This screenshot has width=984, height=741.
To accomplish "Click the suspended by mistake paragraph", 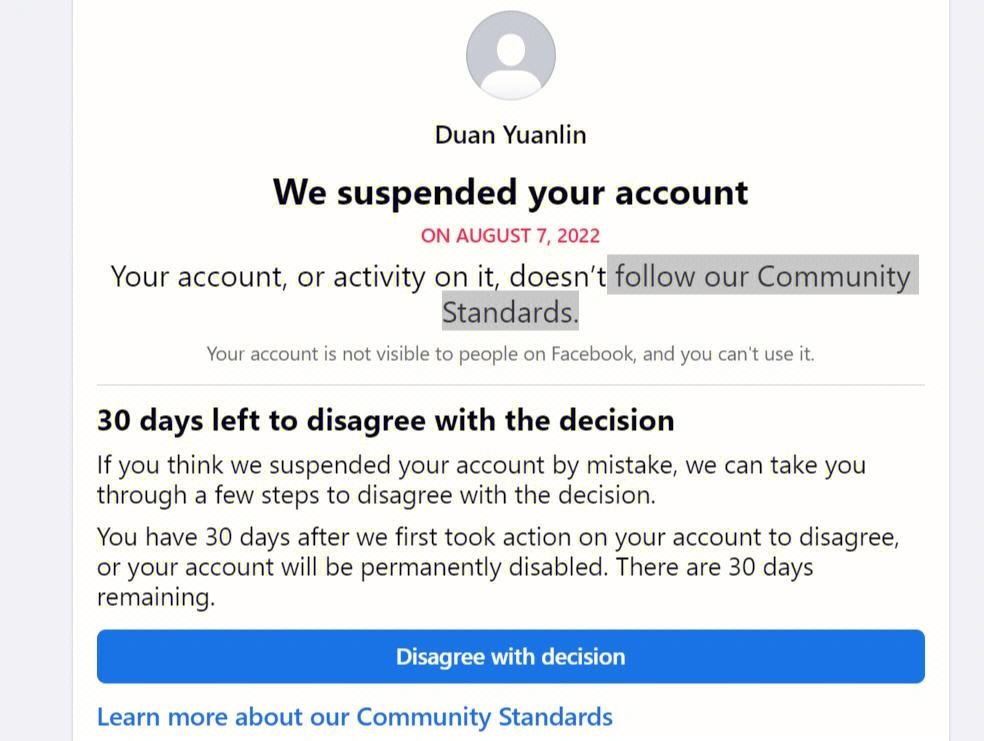I will pos(481,480).
